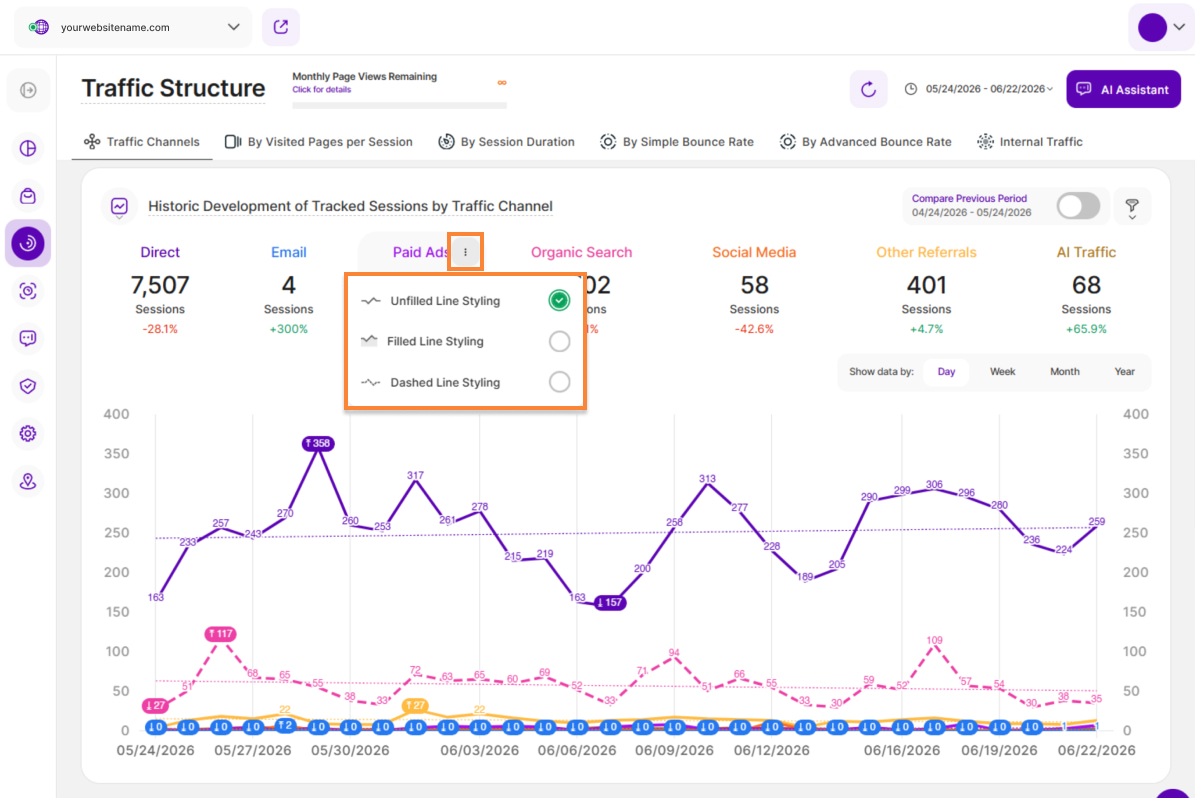Open the date range picker dropdown
Image resolution: width=1195 pixels, height=798 pixels.
pos(979,89)
